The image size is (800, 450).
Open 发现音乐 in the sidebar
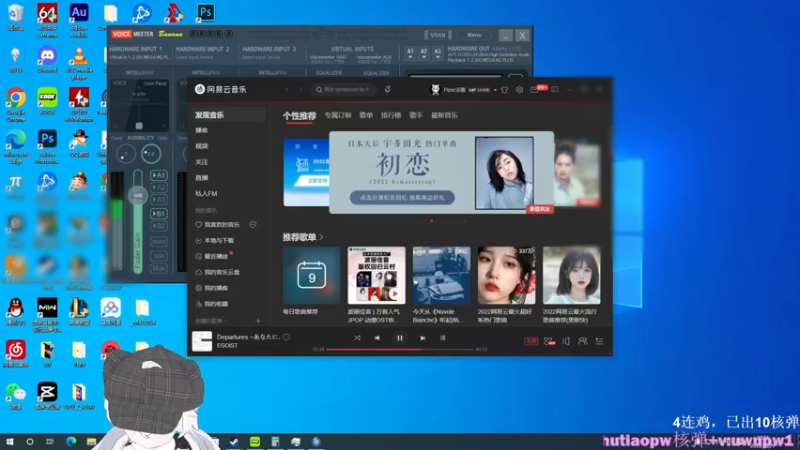229,115
